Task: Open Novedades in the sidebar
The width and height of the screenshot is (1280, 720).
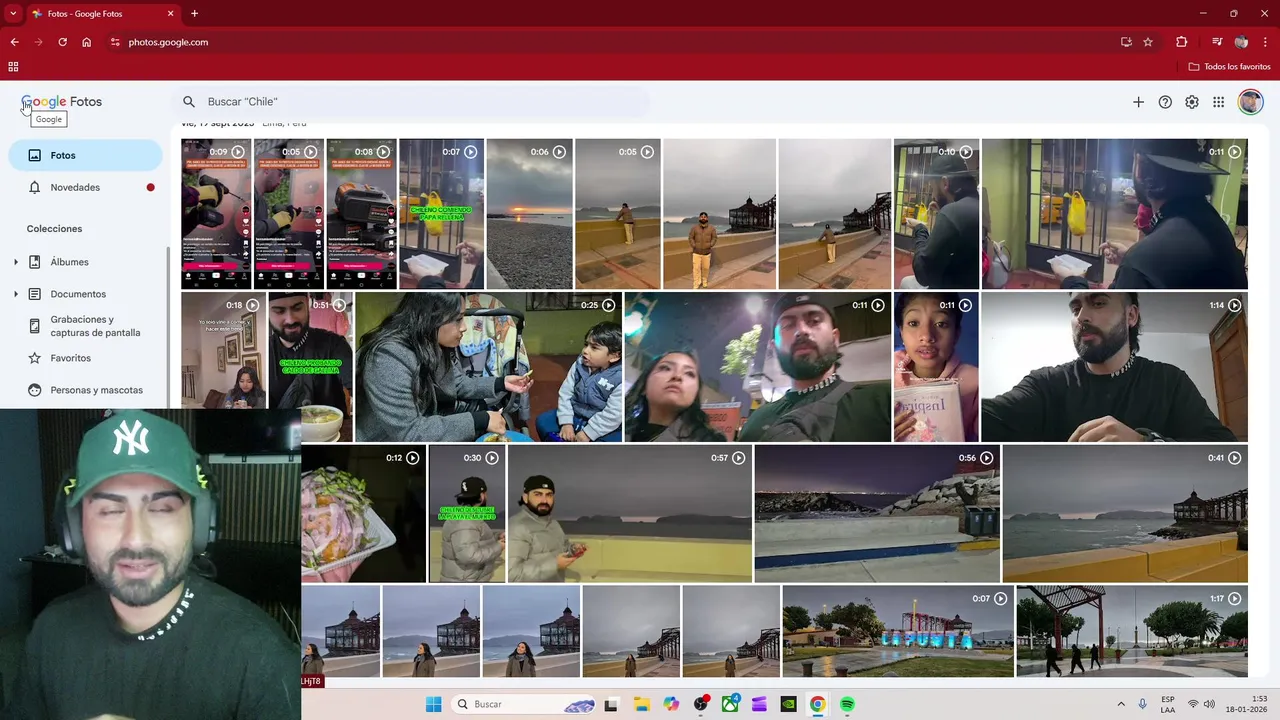Action: [x=85, y=187]
